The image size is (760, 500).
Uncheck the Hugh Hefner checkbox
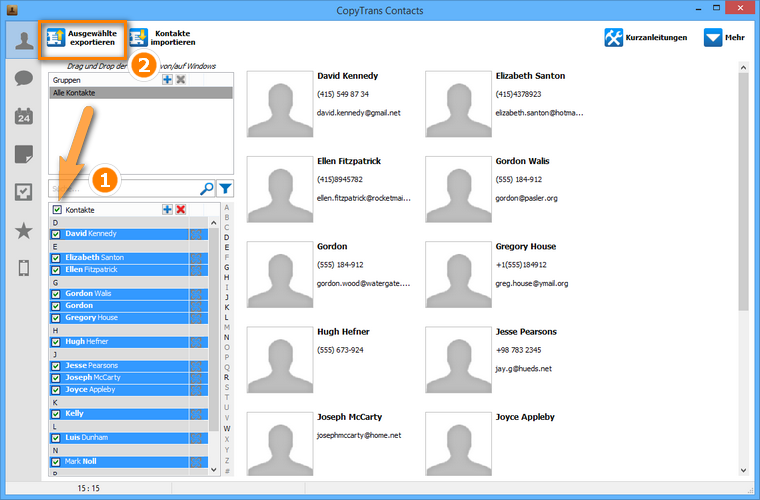[x=56, y=342]
